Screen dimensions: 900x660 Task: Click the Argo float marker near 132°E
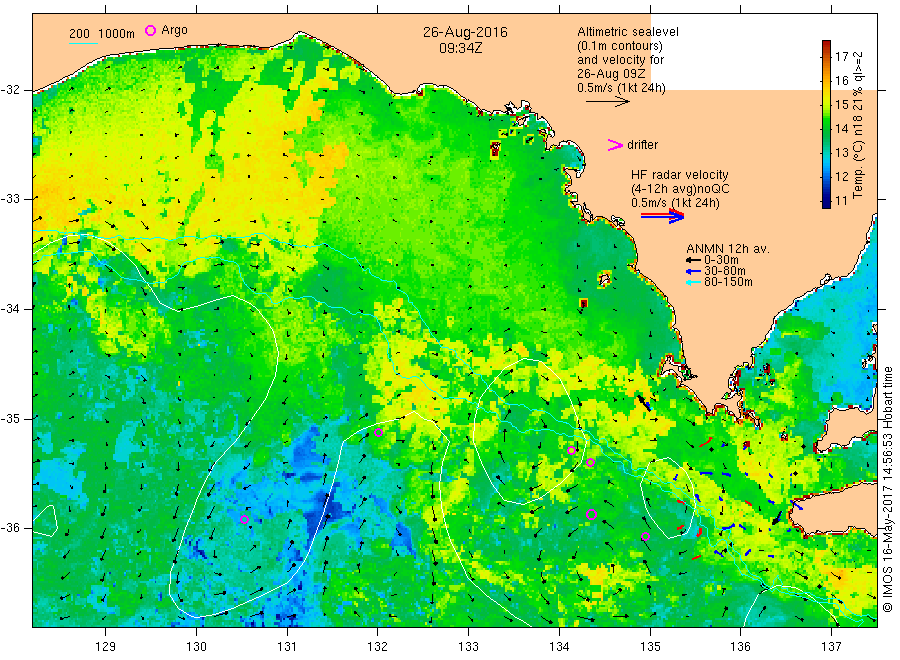click(x=378, y=432)
